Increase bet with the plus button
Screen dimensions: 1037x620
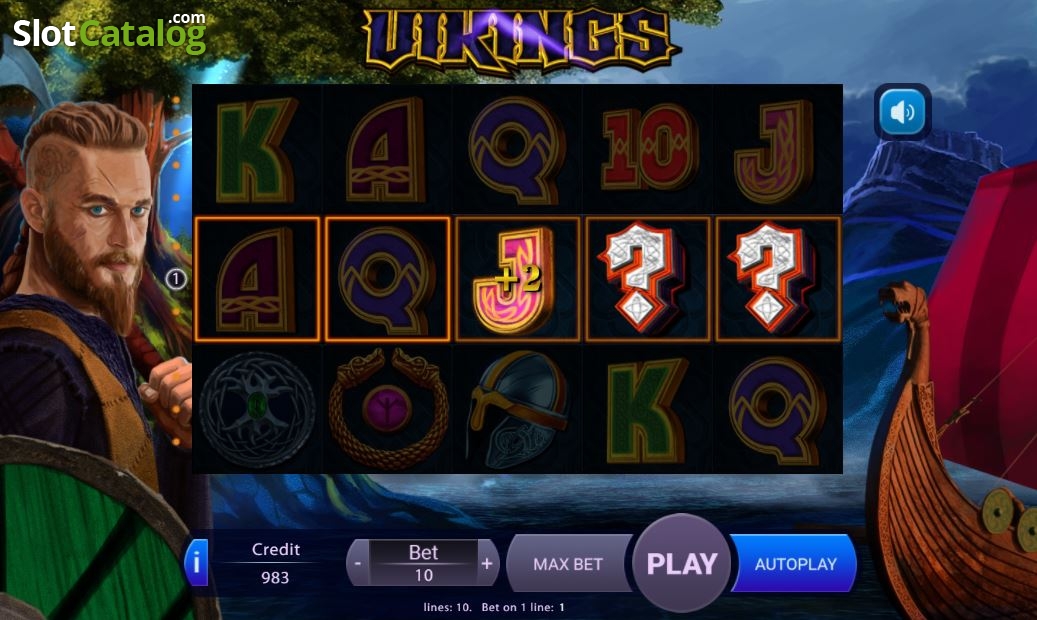(x=487, y=564)
